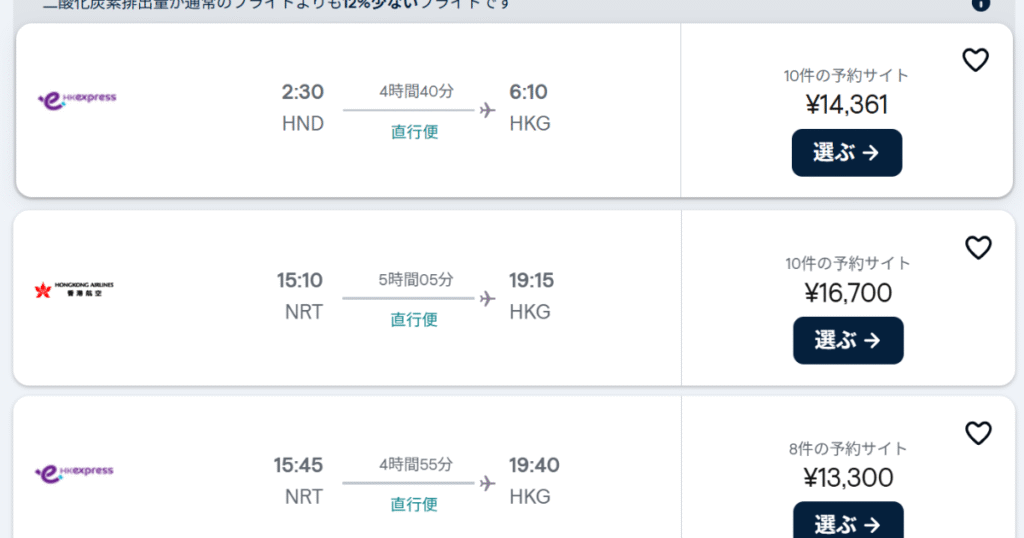Favorite the Hong Kong Airlines 15:10 flight
Screen dimensions: 1024x538
pyautogui.click(x=978, y=247)
